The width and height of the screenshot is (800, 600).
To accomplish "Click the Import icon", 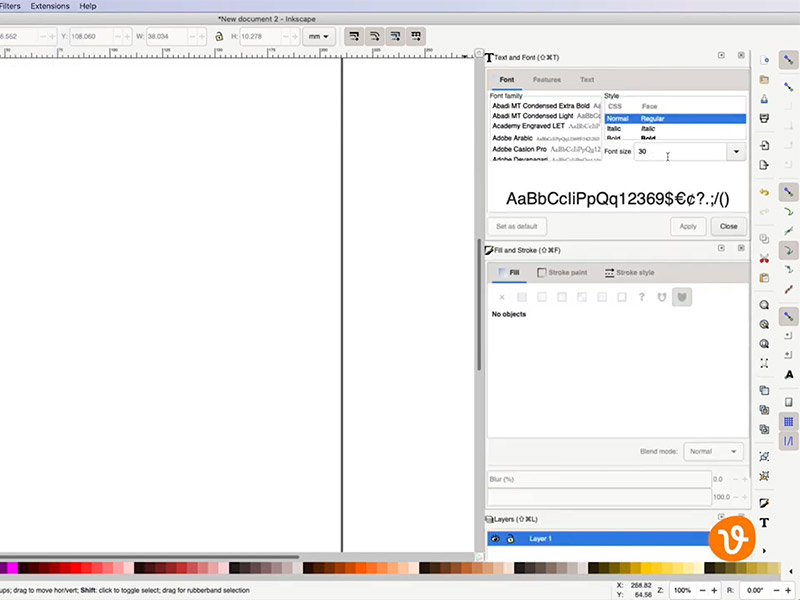I will coord(764,145).
